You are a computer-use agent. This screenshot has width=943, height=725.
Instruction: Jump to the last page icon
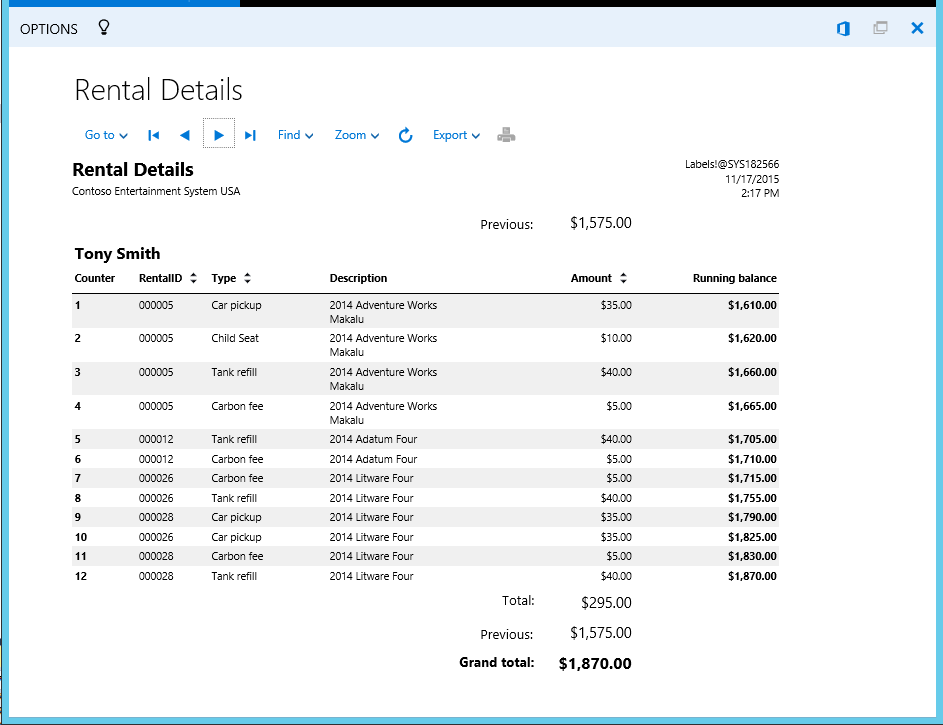pyautogui.click(x=250, y=134)
